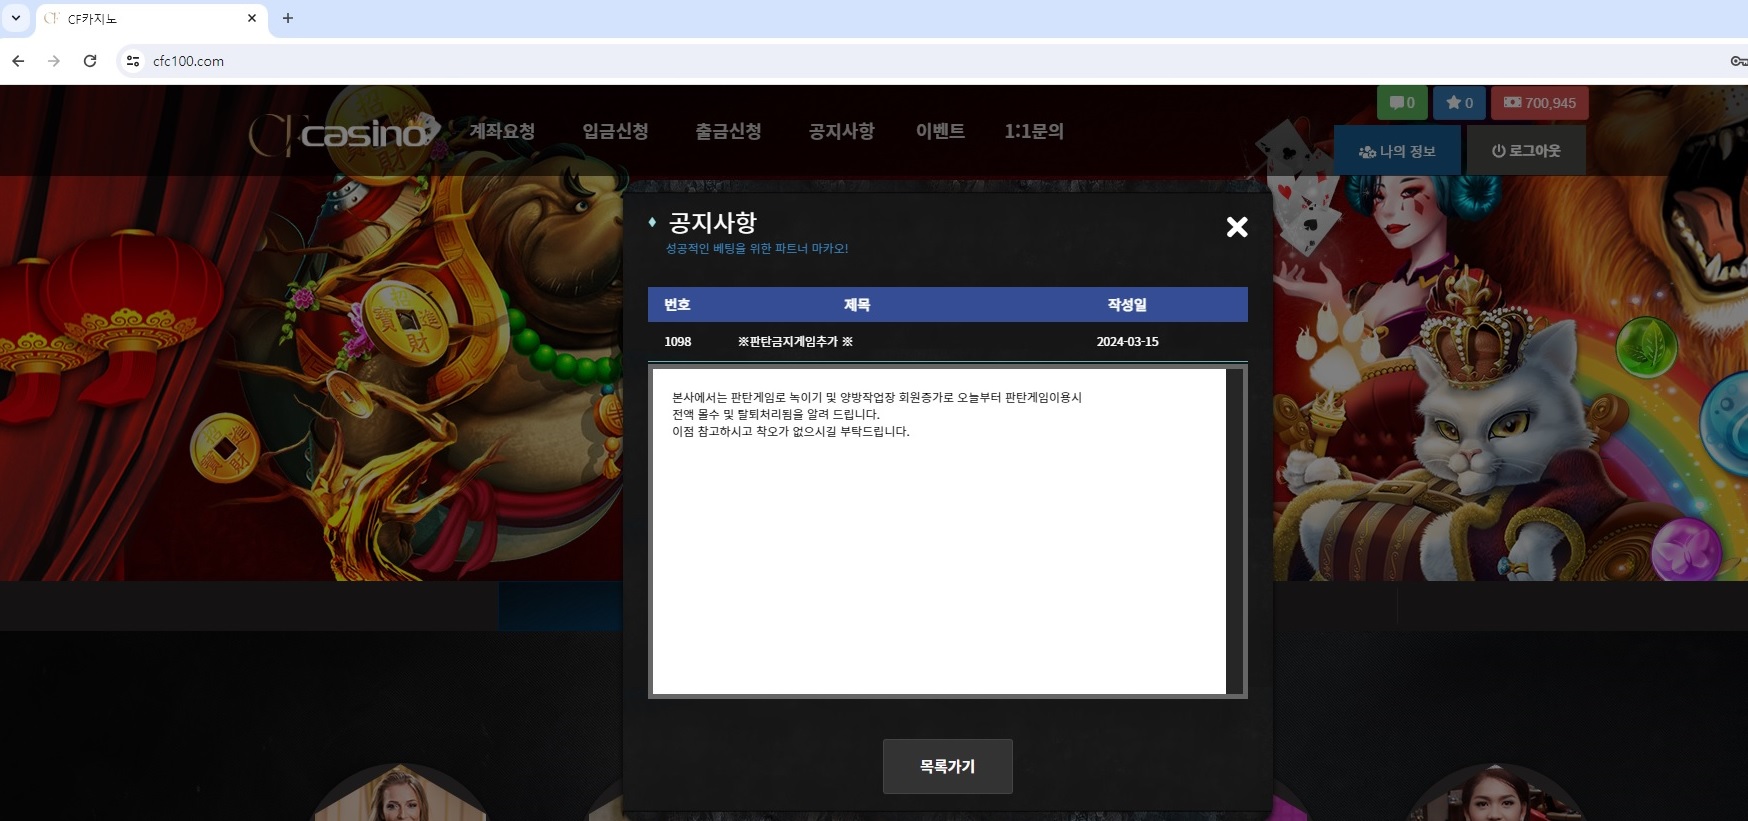Select the 이벤트 menu item
This screenshot has width=1748, height=821.
[940, 131]
